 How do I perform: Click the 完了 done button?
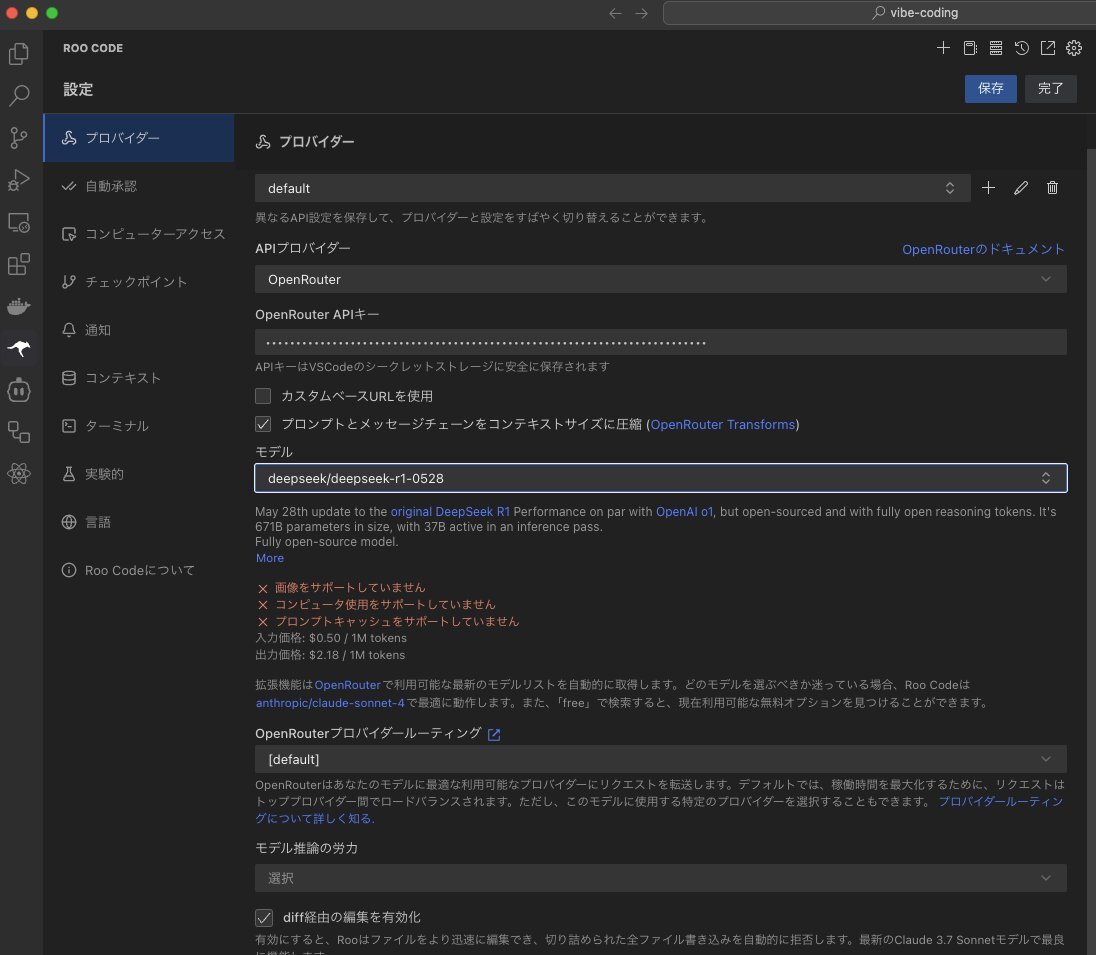pos(1051,89)
